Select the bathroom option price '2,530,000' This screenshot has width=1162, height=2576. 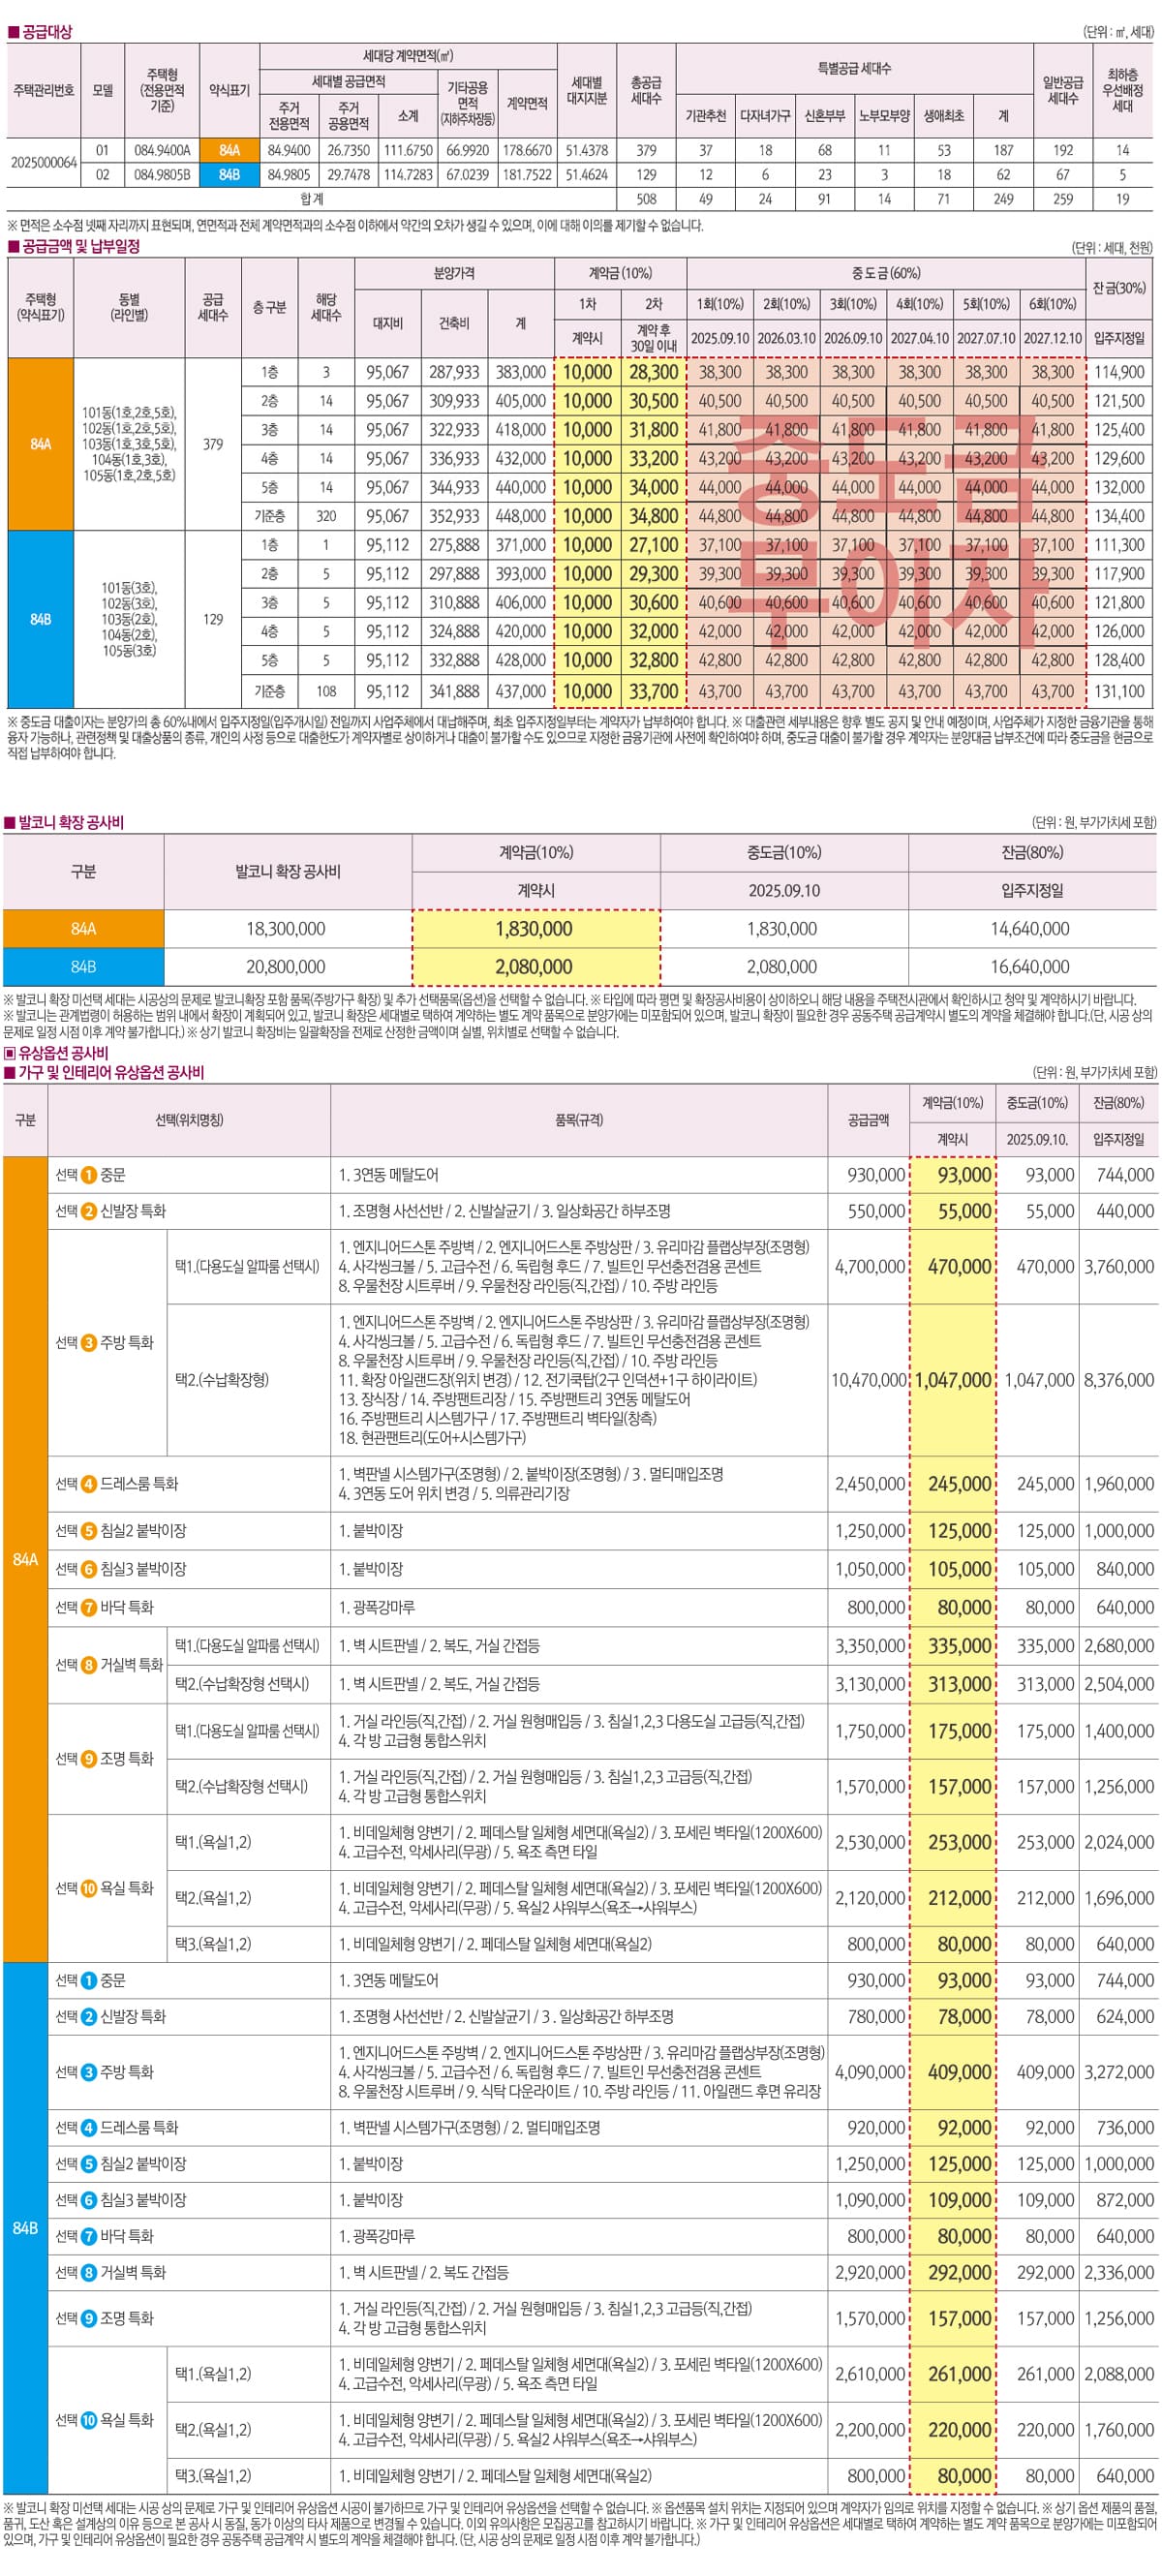point(870,1842)
